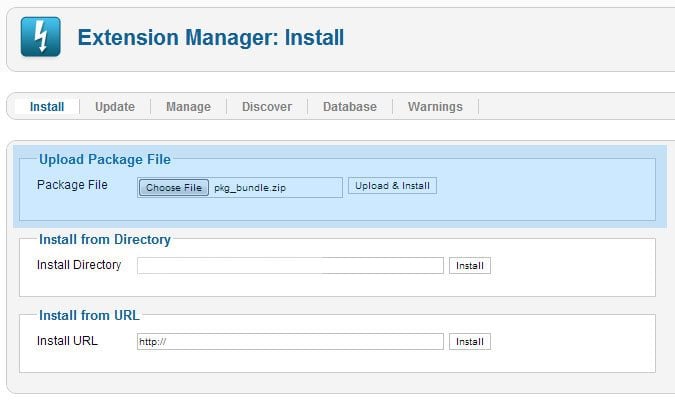
Task: Click the Install from URL legend
Action: tap(89, 316)
